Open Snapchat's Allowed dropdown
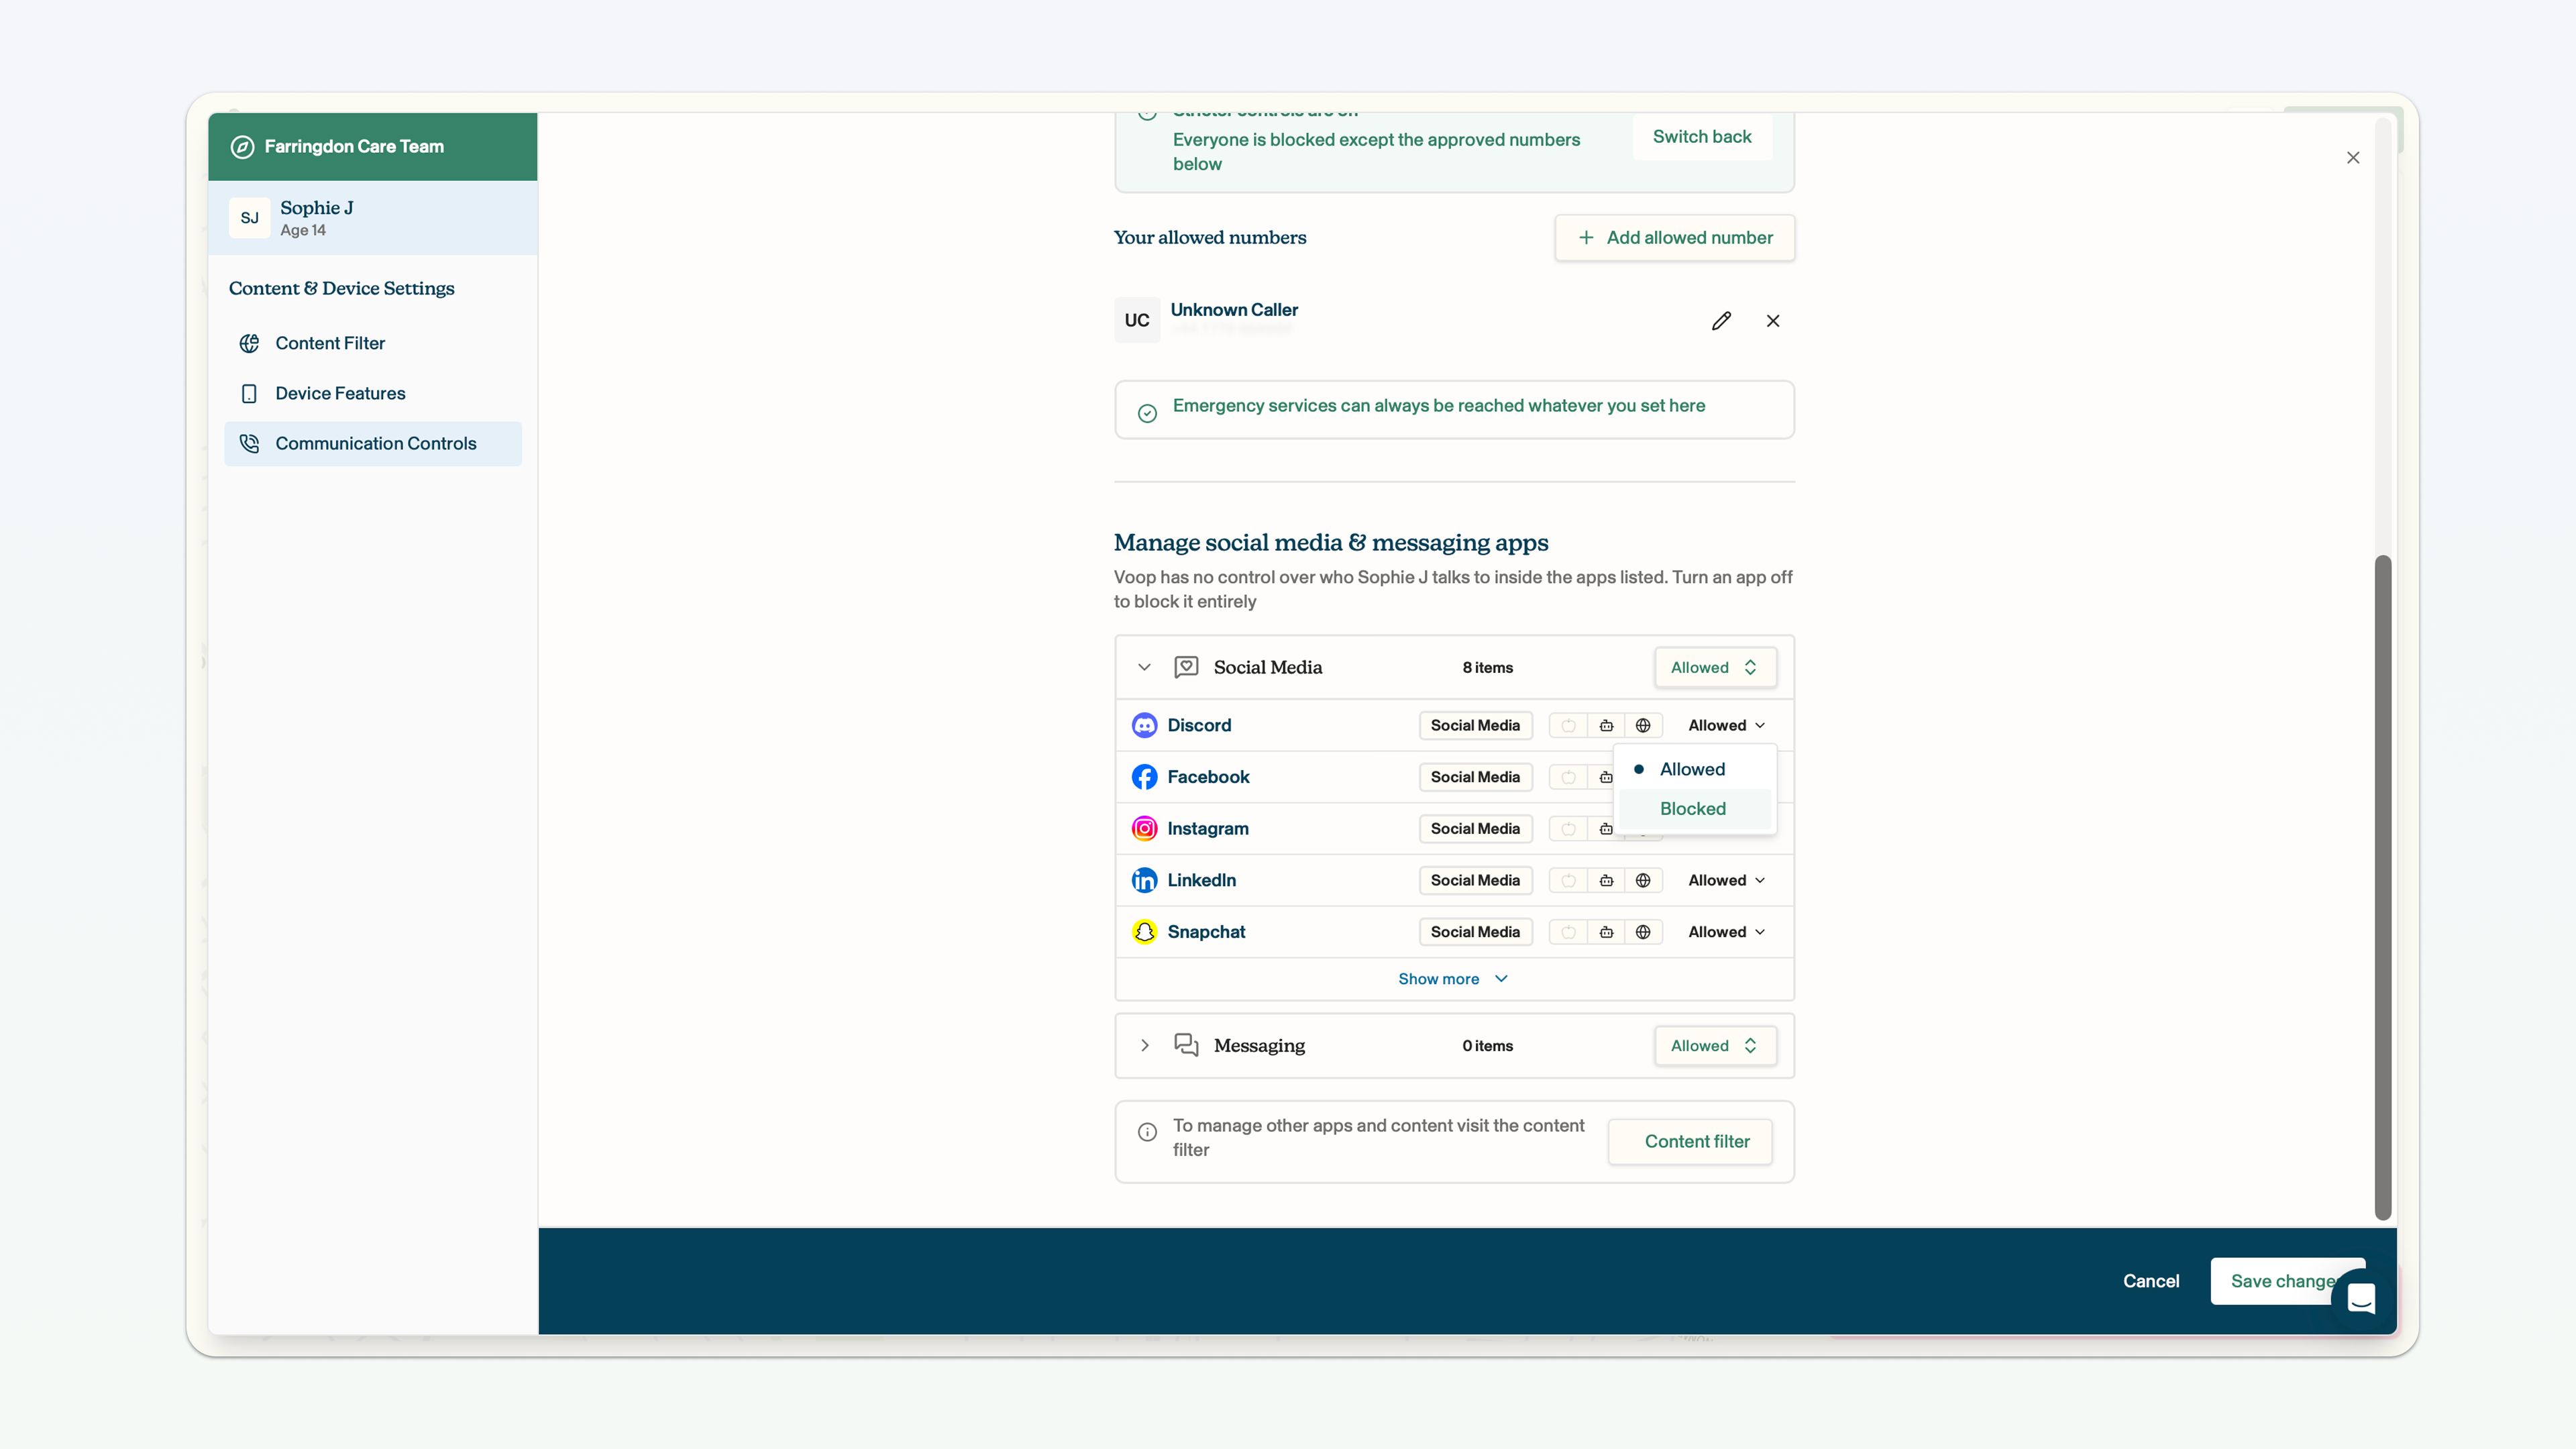2576x1449 pixels. tap(1727, 932)
